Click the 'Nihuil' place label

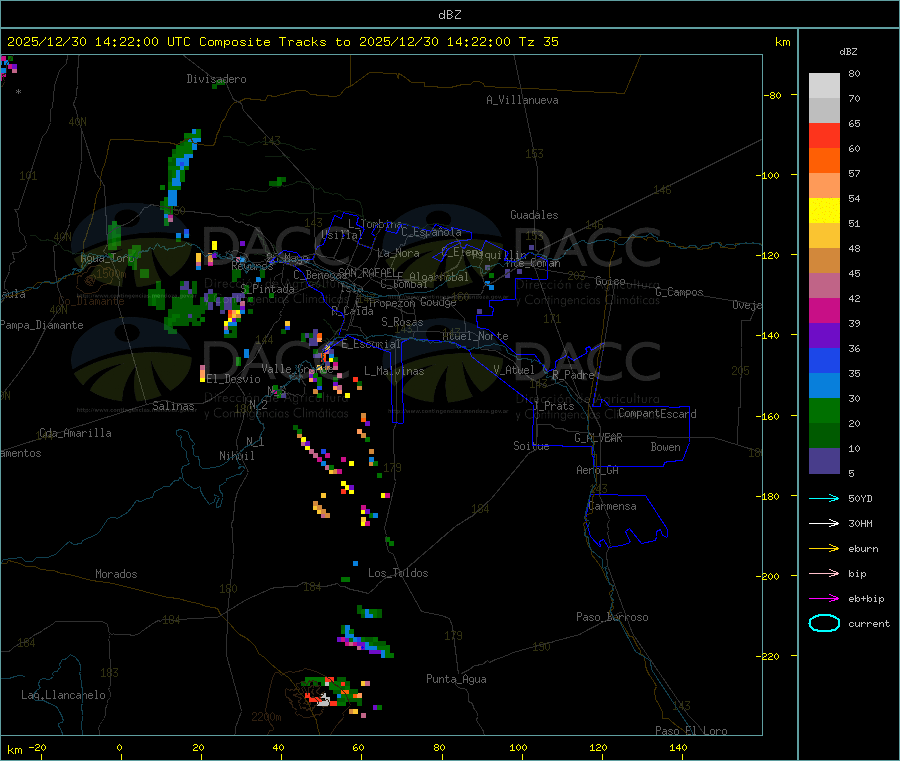pyautogui.click(x=236, y=456)
